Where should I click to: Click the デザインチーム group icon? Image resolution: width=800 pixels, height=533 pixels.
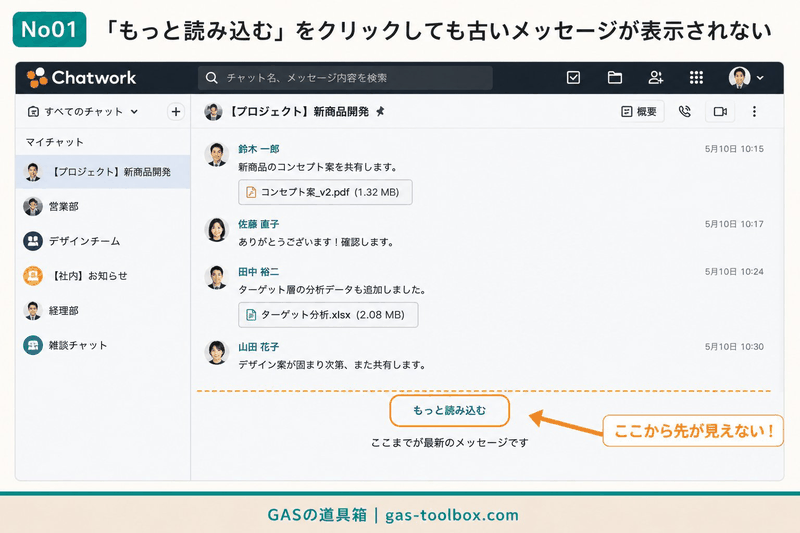33,241
